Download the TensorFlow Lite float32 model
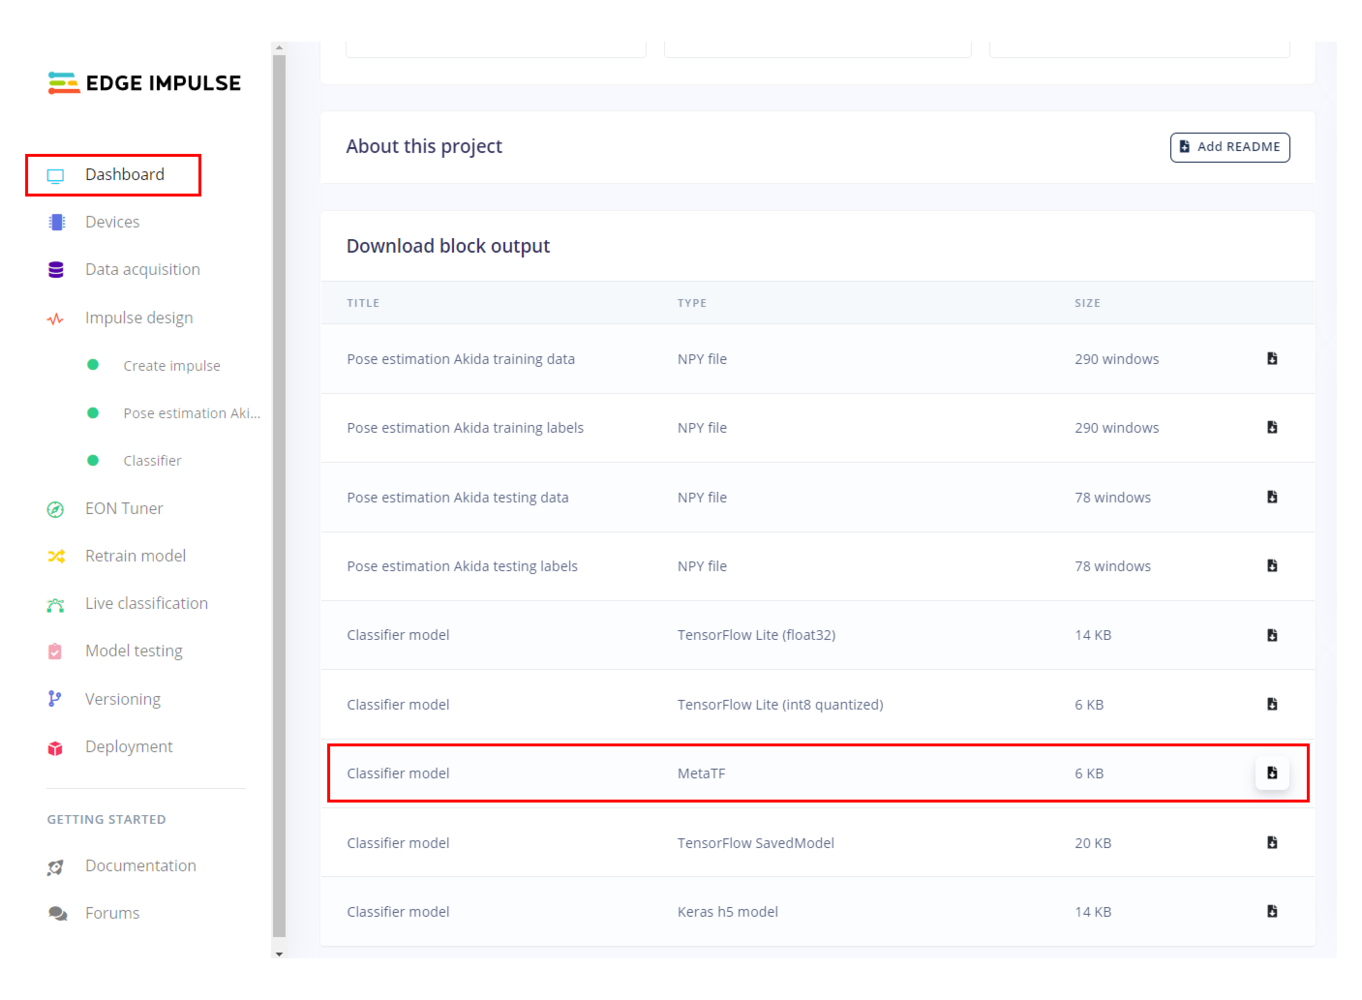The width and height of the screenshot is (1362, 1000). (1272, 635)
